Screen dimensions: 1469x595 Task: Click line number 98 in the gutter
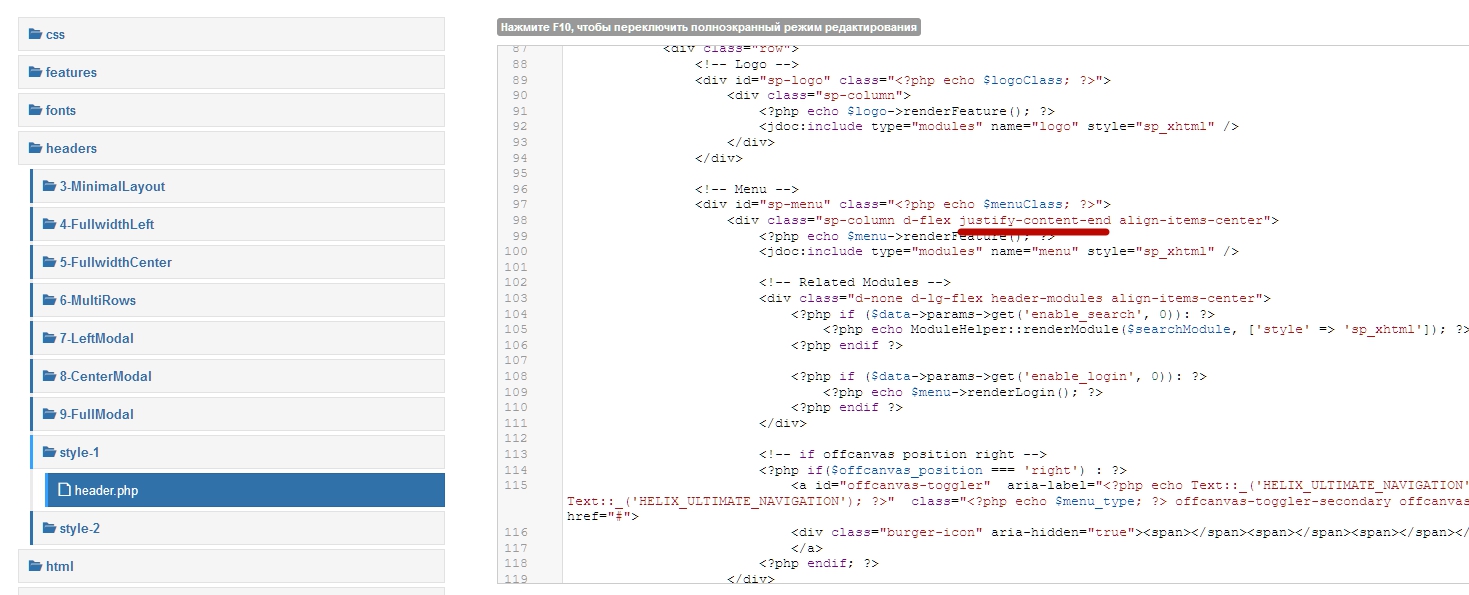coord(518,220)
